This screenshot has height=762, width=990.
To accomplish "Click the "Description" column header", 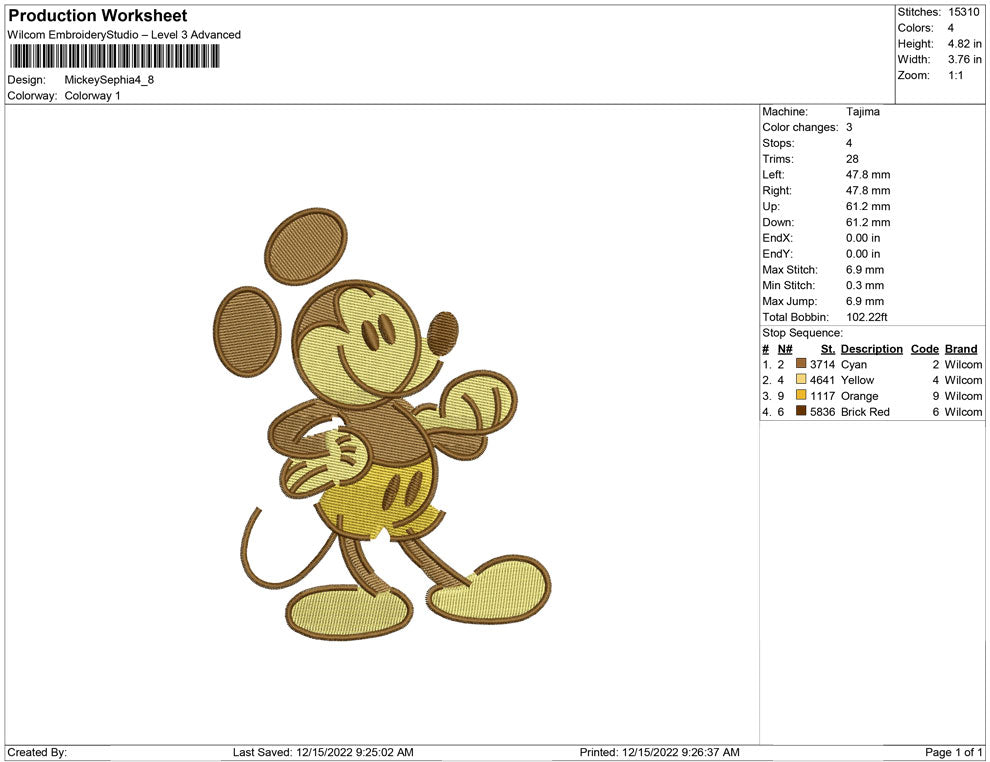I will tap(871, 349).
